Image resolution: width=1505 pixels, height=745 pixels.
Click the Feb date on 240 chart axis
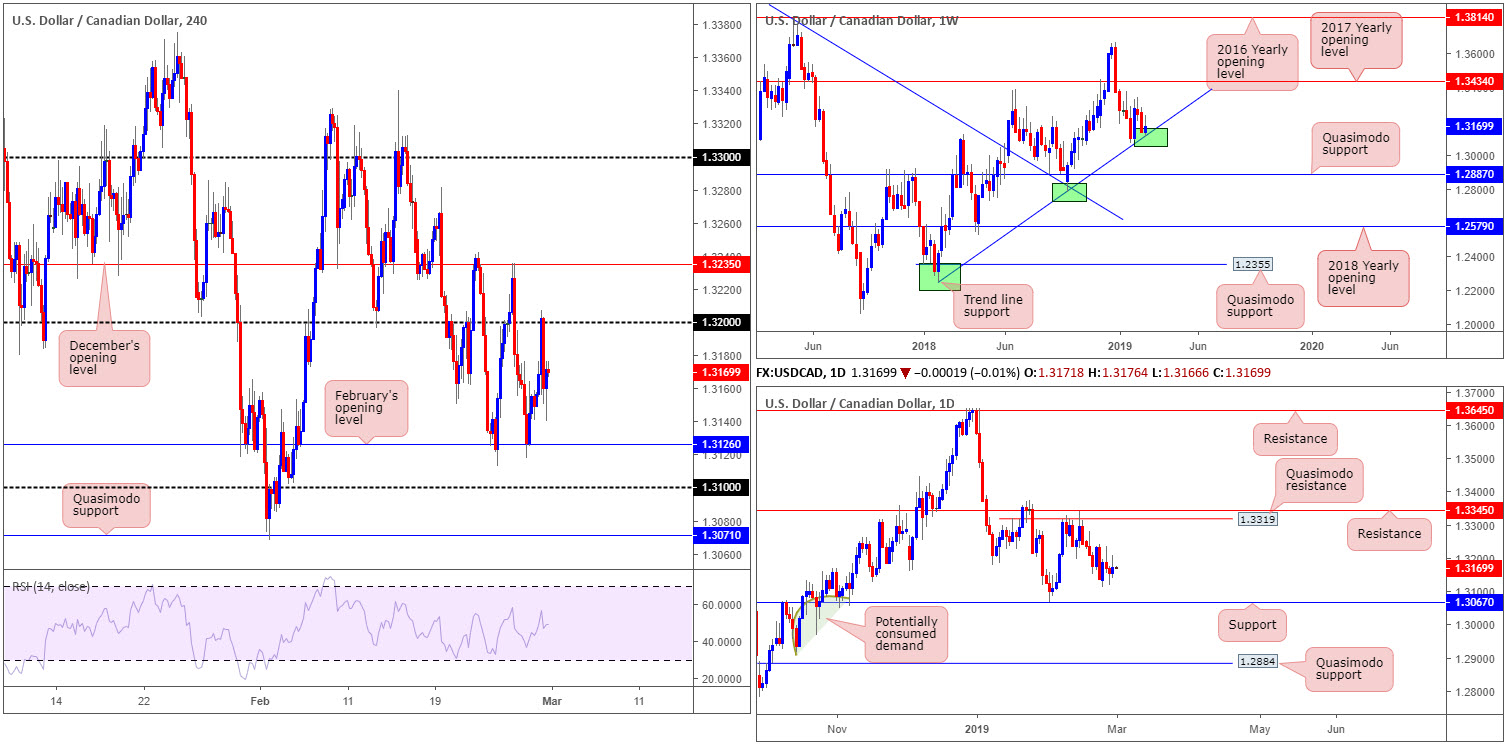[259, 704]
